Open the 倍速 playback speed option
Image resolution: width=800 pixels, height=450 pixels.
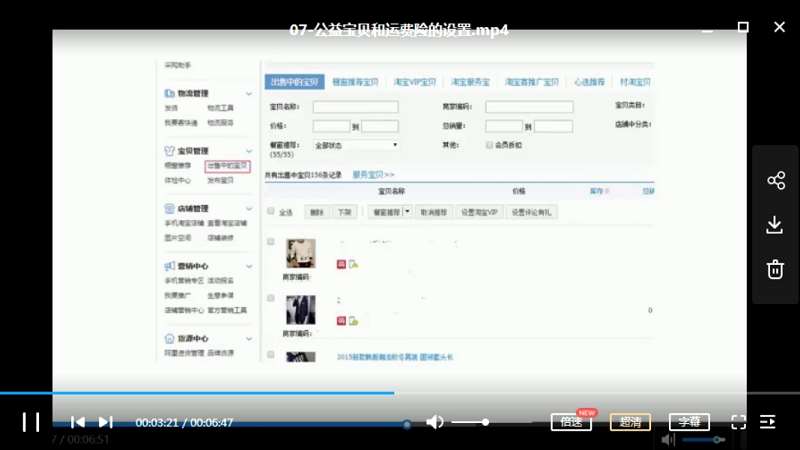point(571,422)
